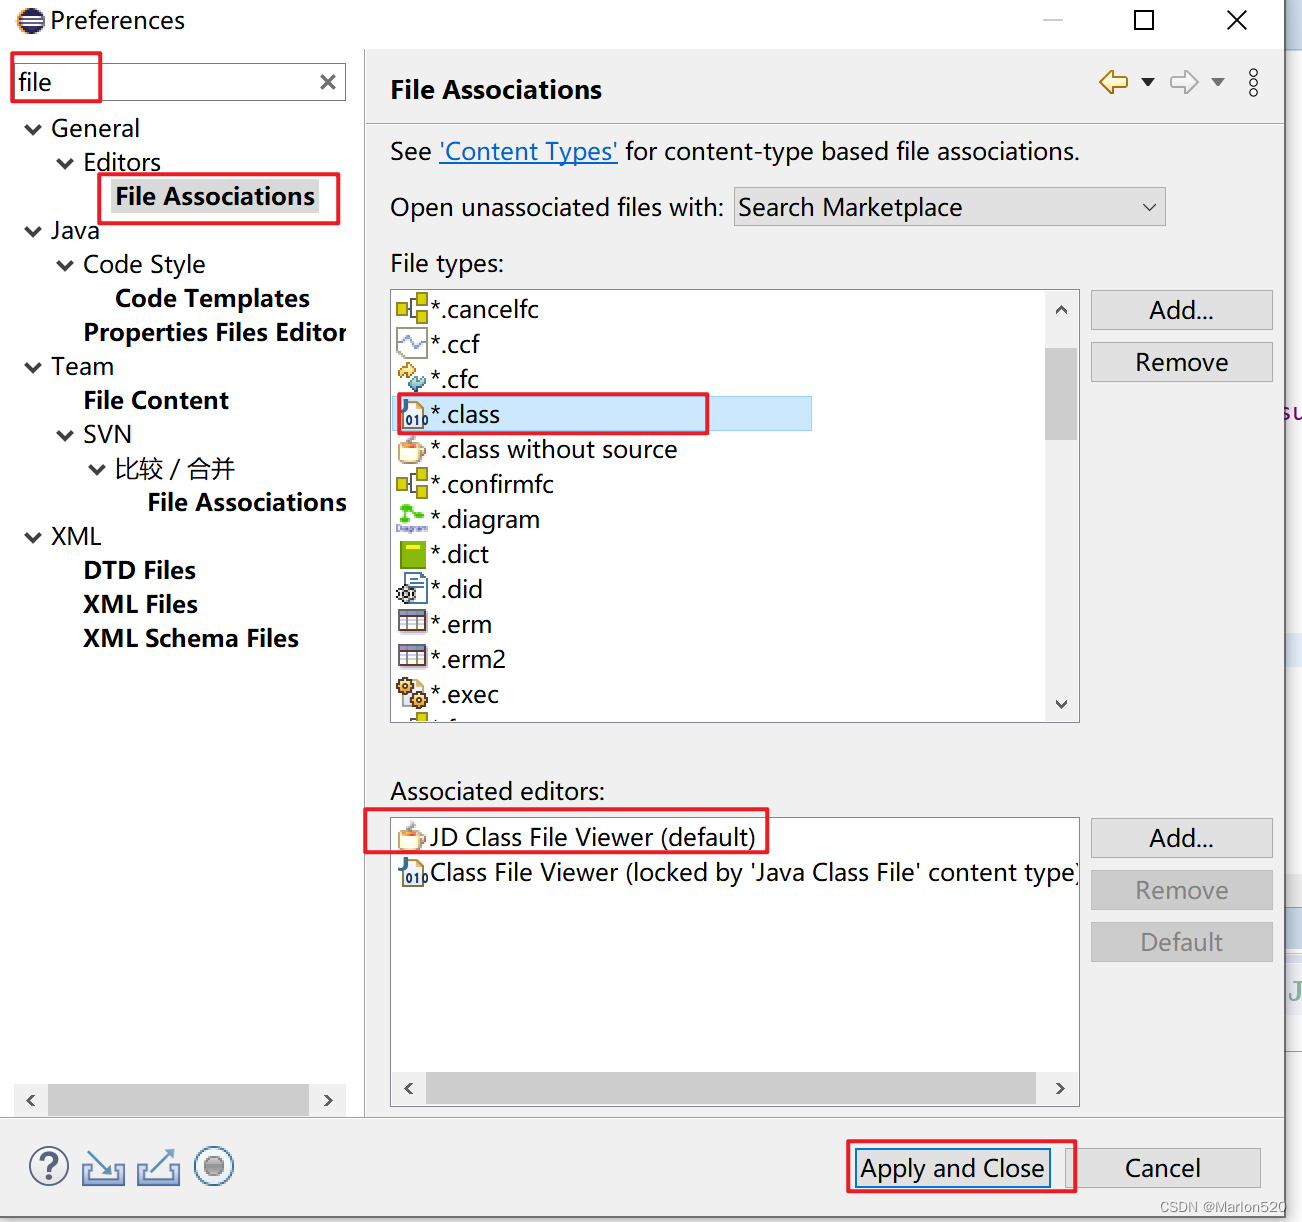Click the *.diagram file type icon

coord(412,519)
